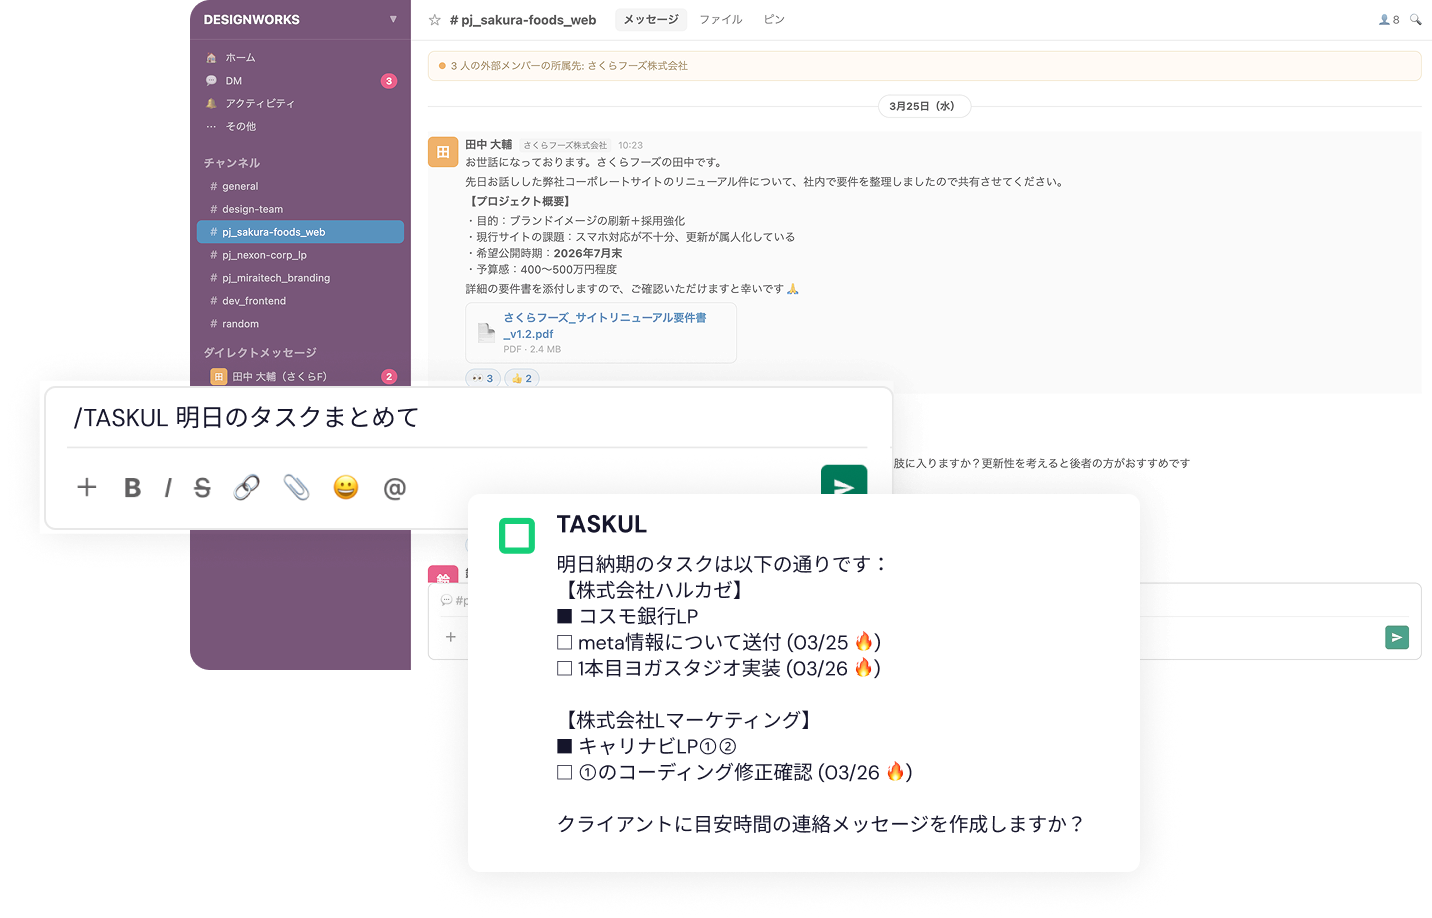
Task: Tick the ①のコーディング修正確認 checkbox
Action: [564, 771]
